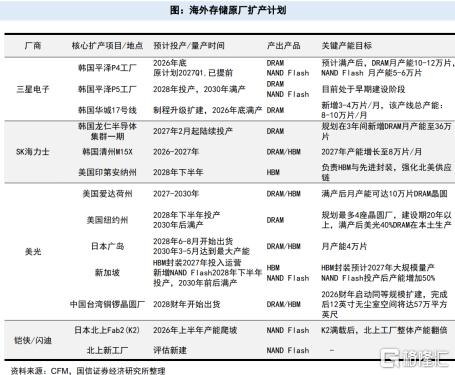Click the 中国台湾铜锣晶圆厂 cell
This screenshot has width=455, height=375.
[x=107, y=304]
